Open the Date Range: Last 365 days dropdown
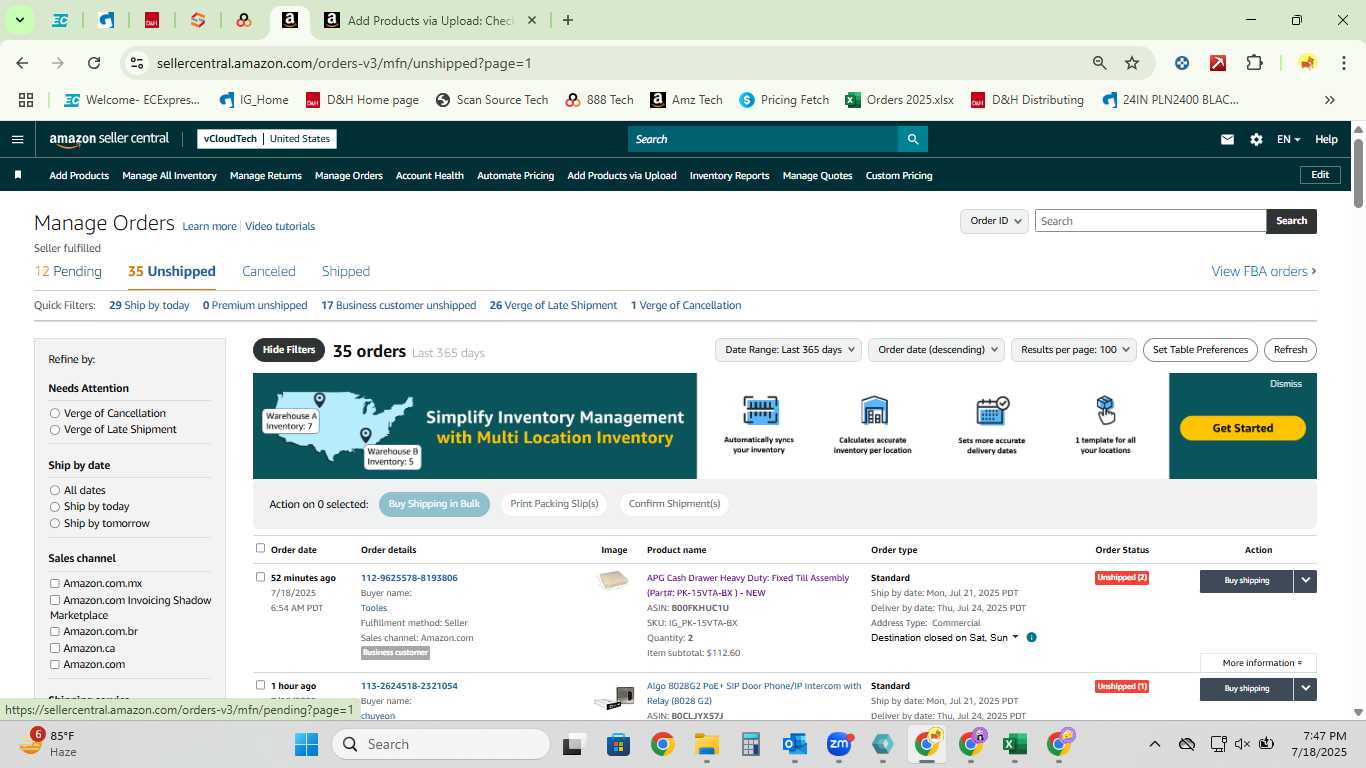1366x768 pixels. 789,349
